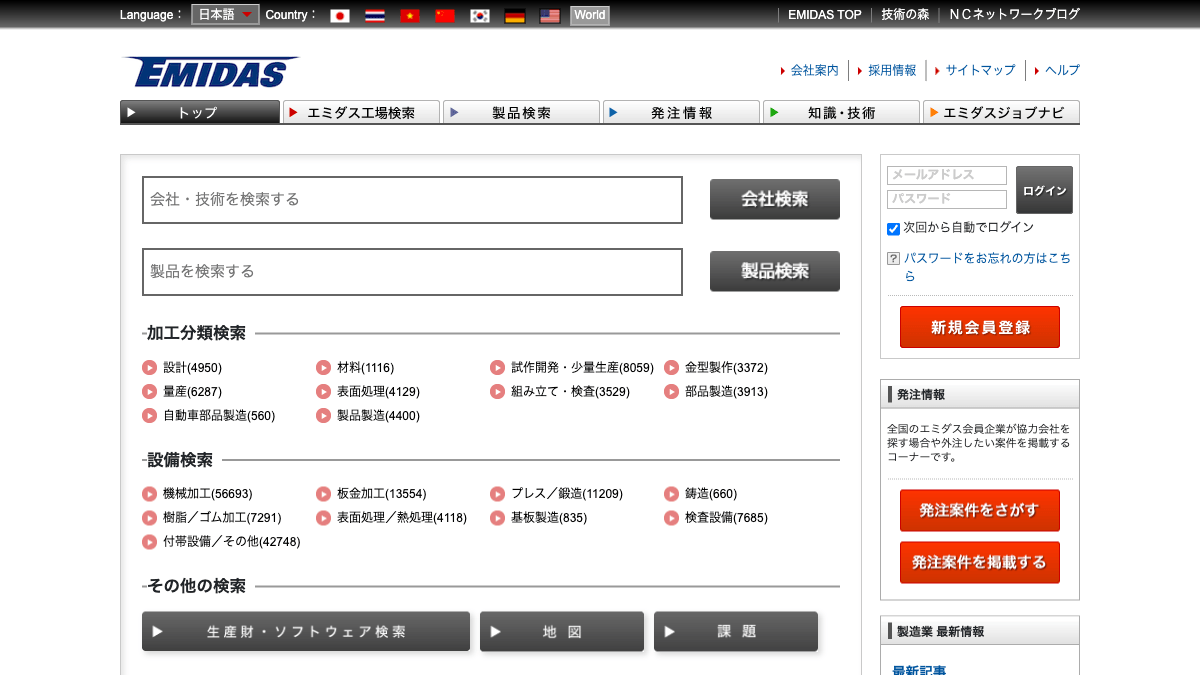Click the ログイン button

(1044, 190)
